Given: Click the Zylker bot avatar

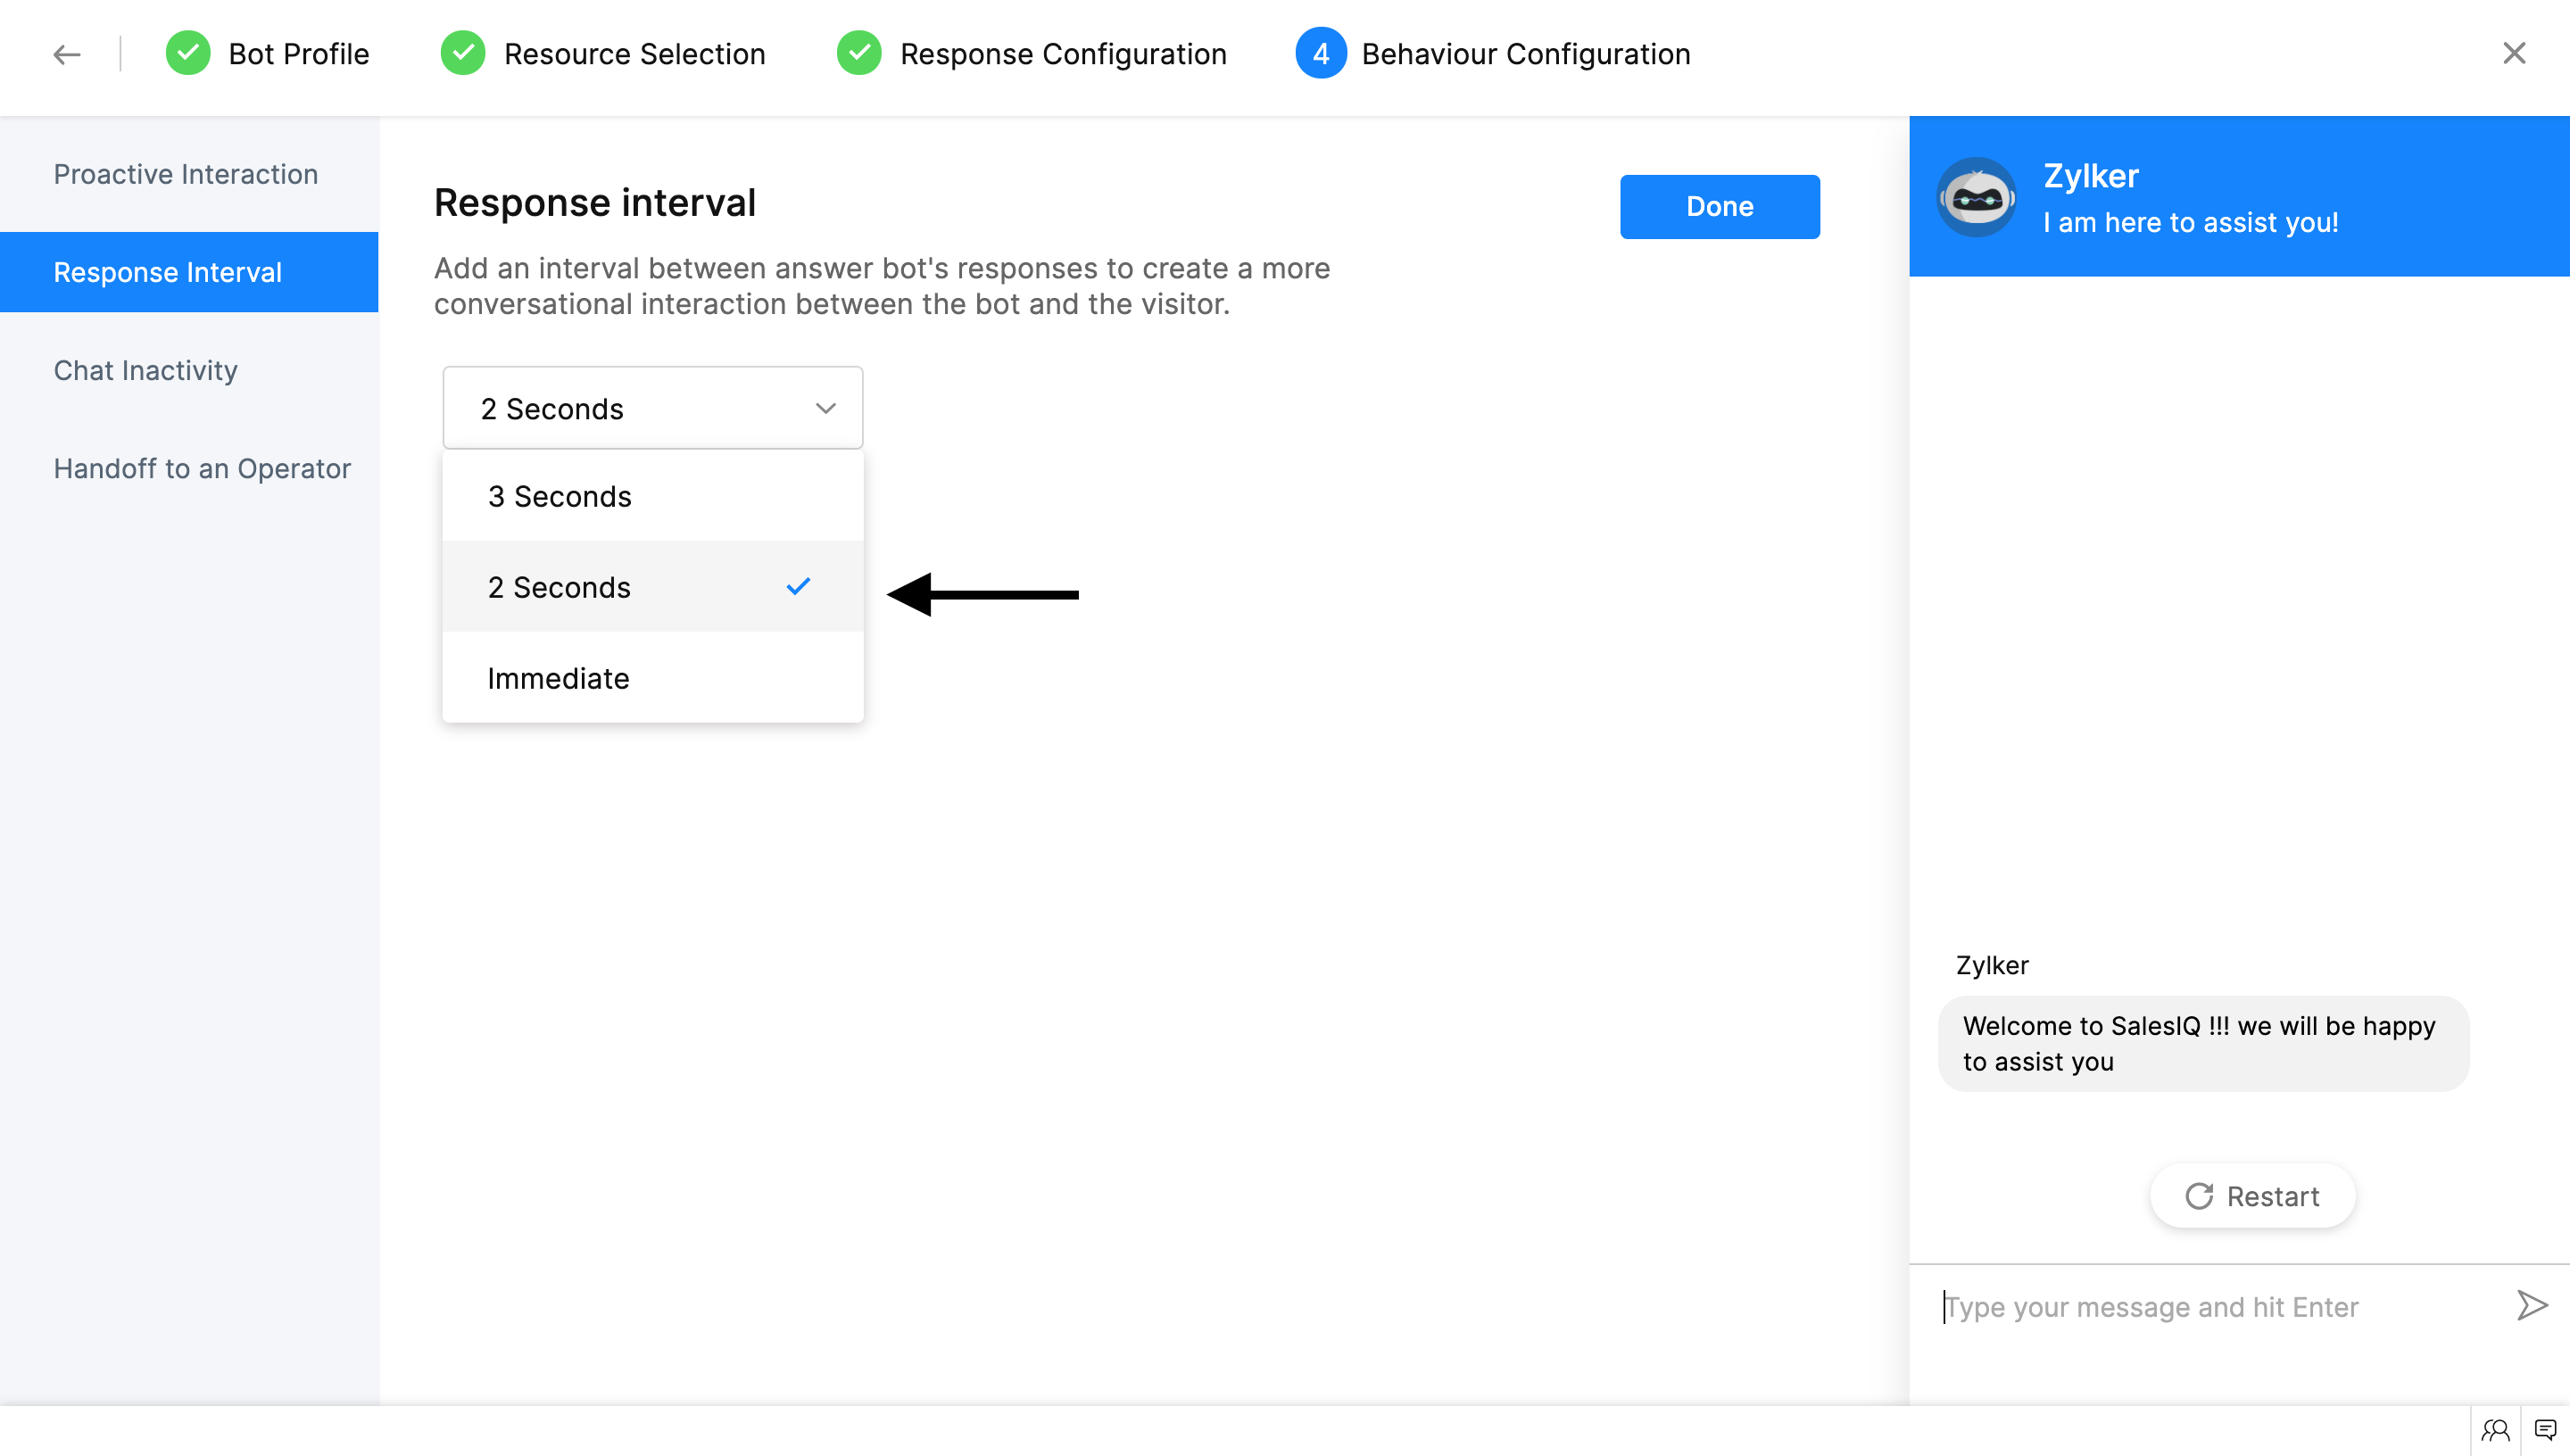Looking at the screenshot, I should [x=1976, y=197].
